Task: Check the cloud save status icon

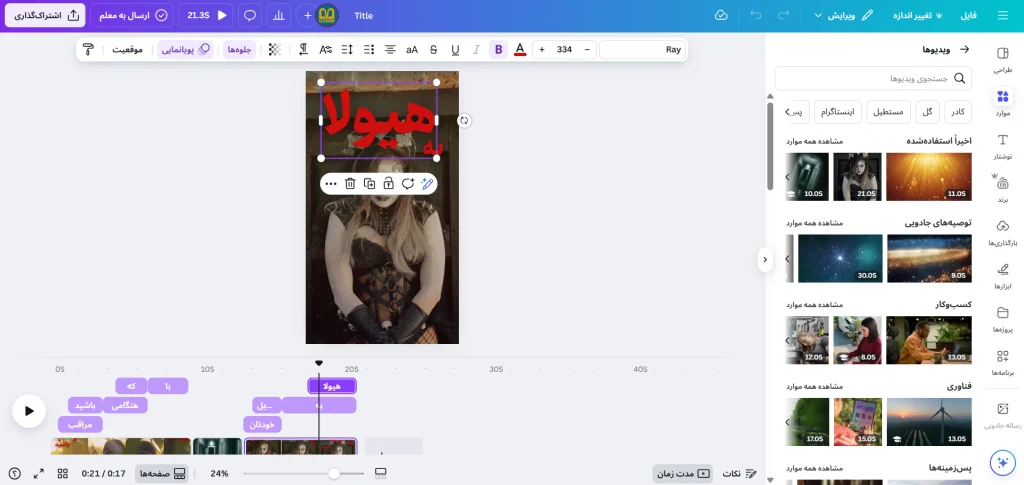Action: click(x=721, y=15)
